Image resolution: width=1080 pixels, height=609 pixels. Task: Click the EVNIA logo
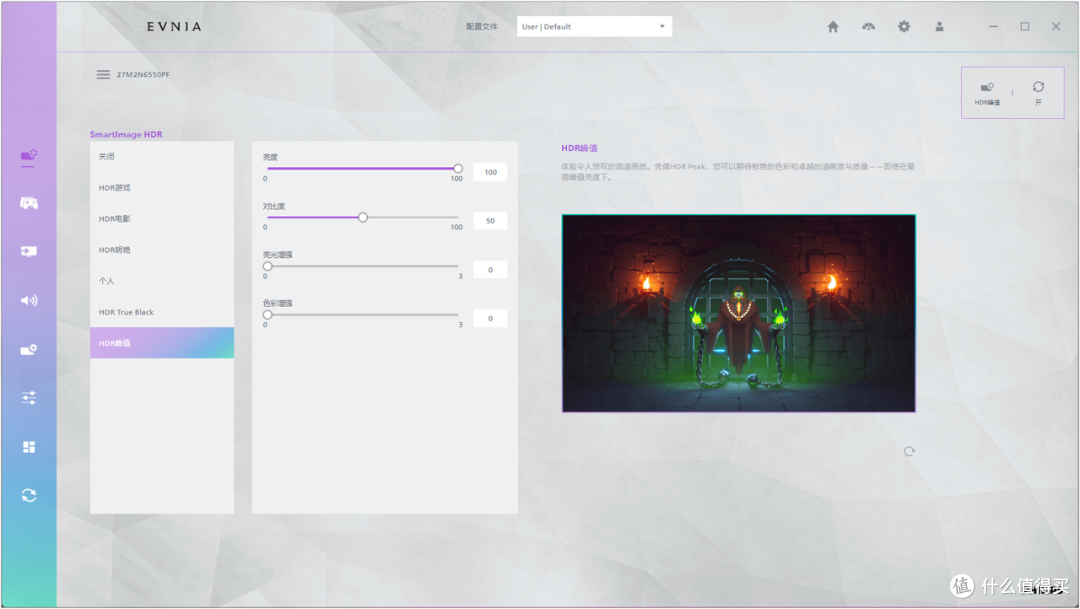pos(174,26)
